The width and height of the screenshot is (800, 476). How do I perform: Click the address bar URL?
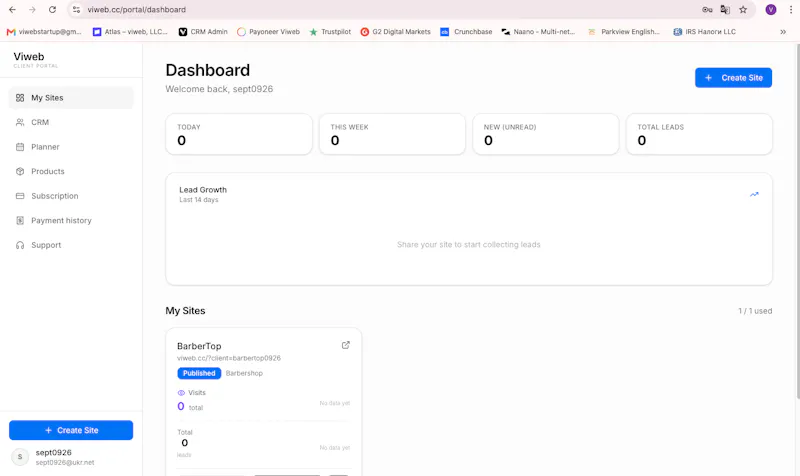point(137,10)
